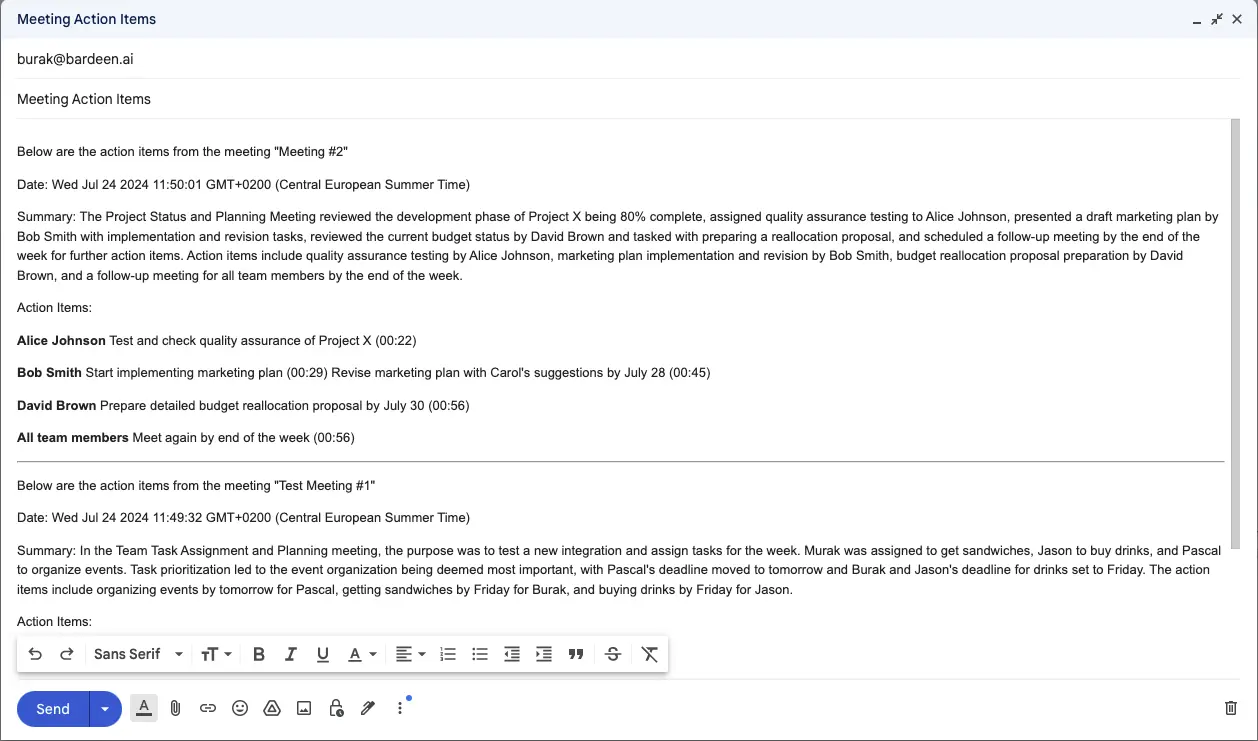Open the text alignment dropdown

pyautogui.click(x=410, y=654)
